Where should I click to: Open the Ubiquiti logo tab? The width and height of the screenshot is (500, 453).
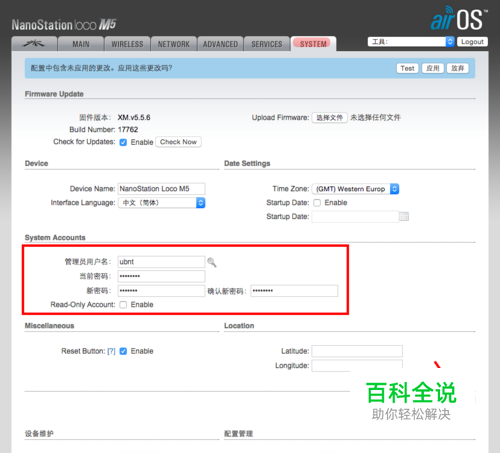(34, 44)
